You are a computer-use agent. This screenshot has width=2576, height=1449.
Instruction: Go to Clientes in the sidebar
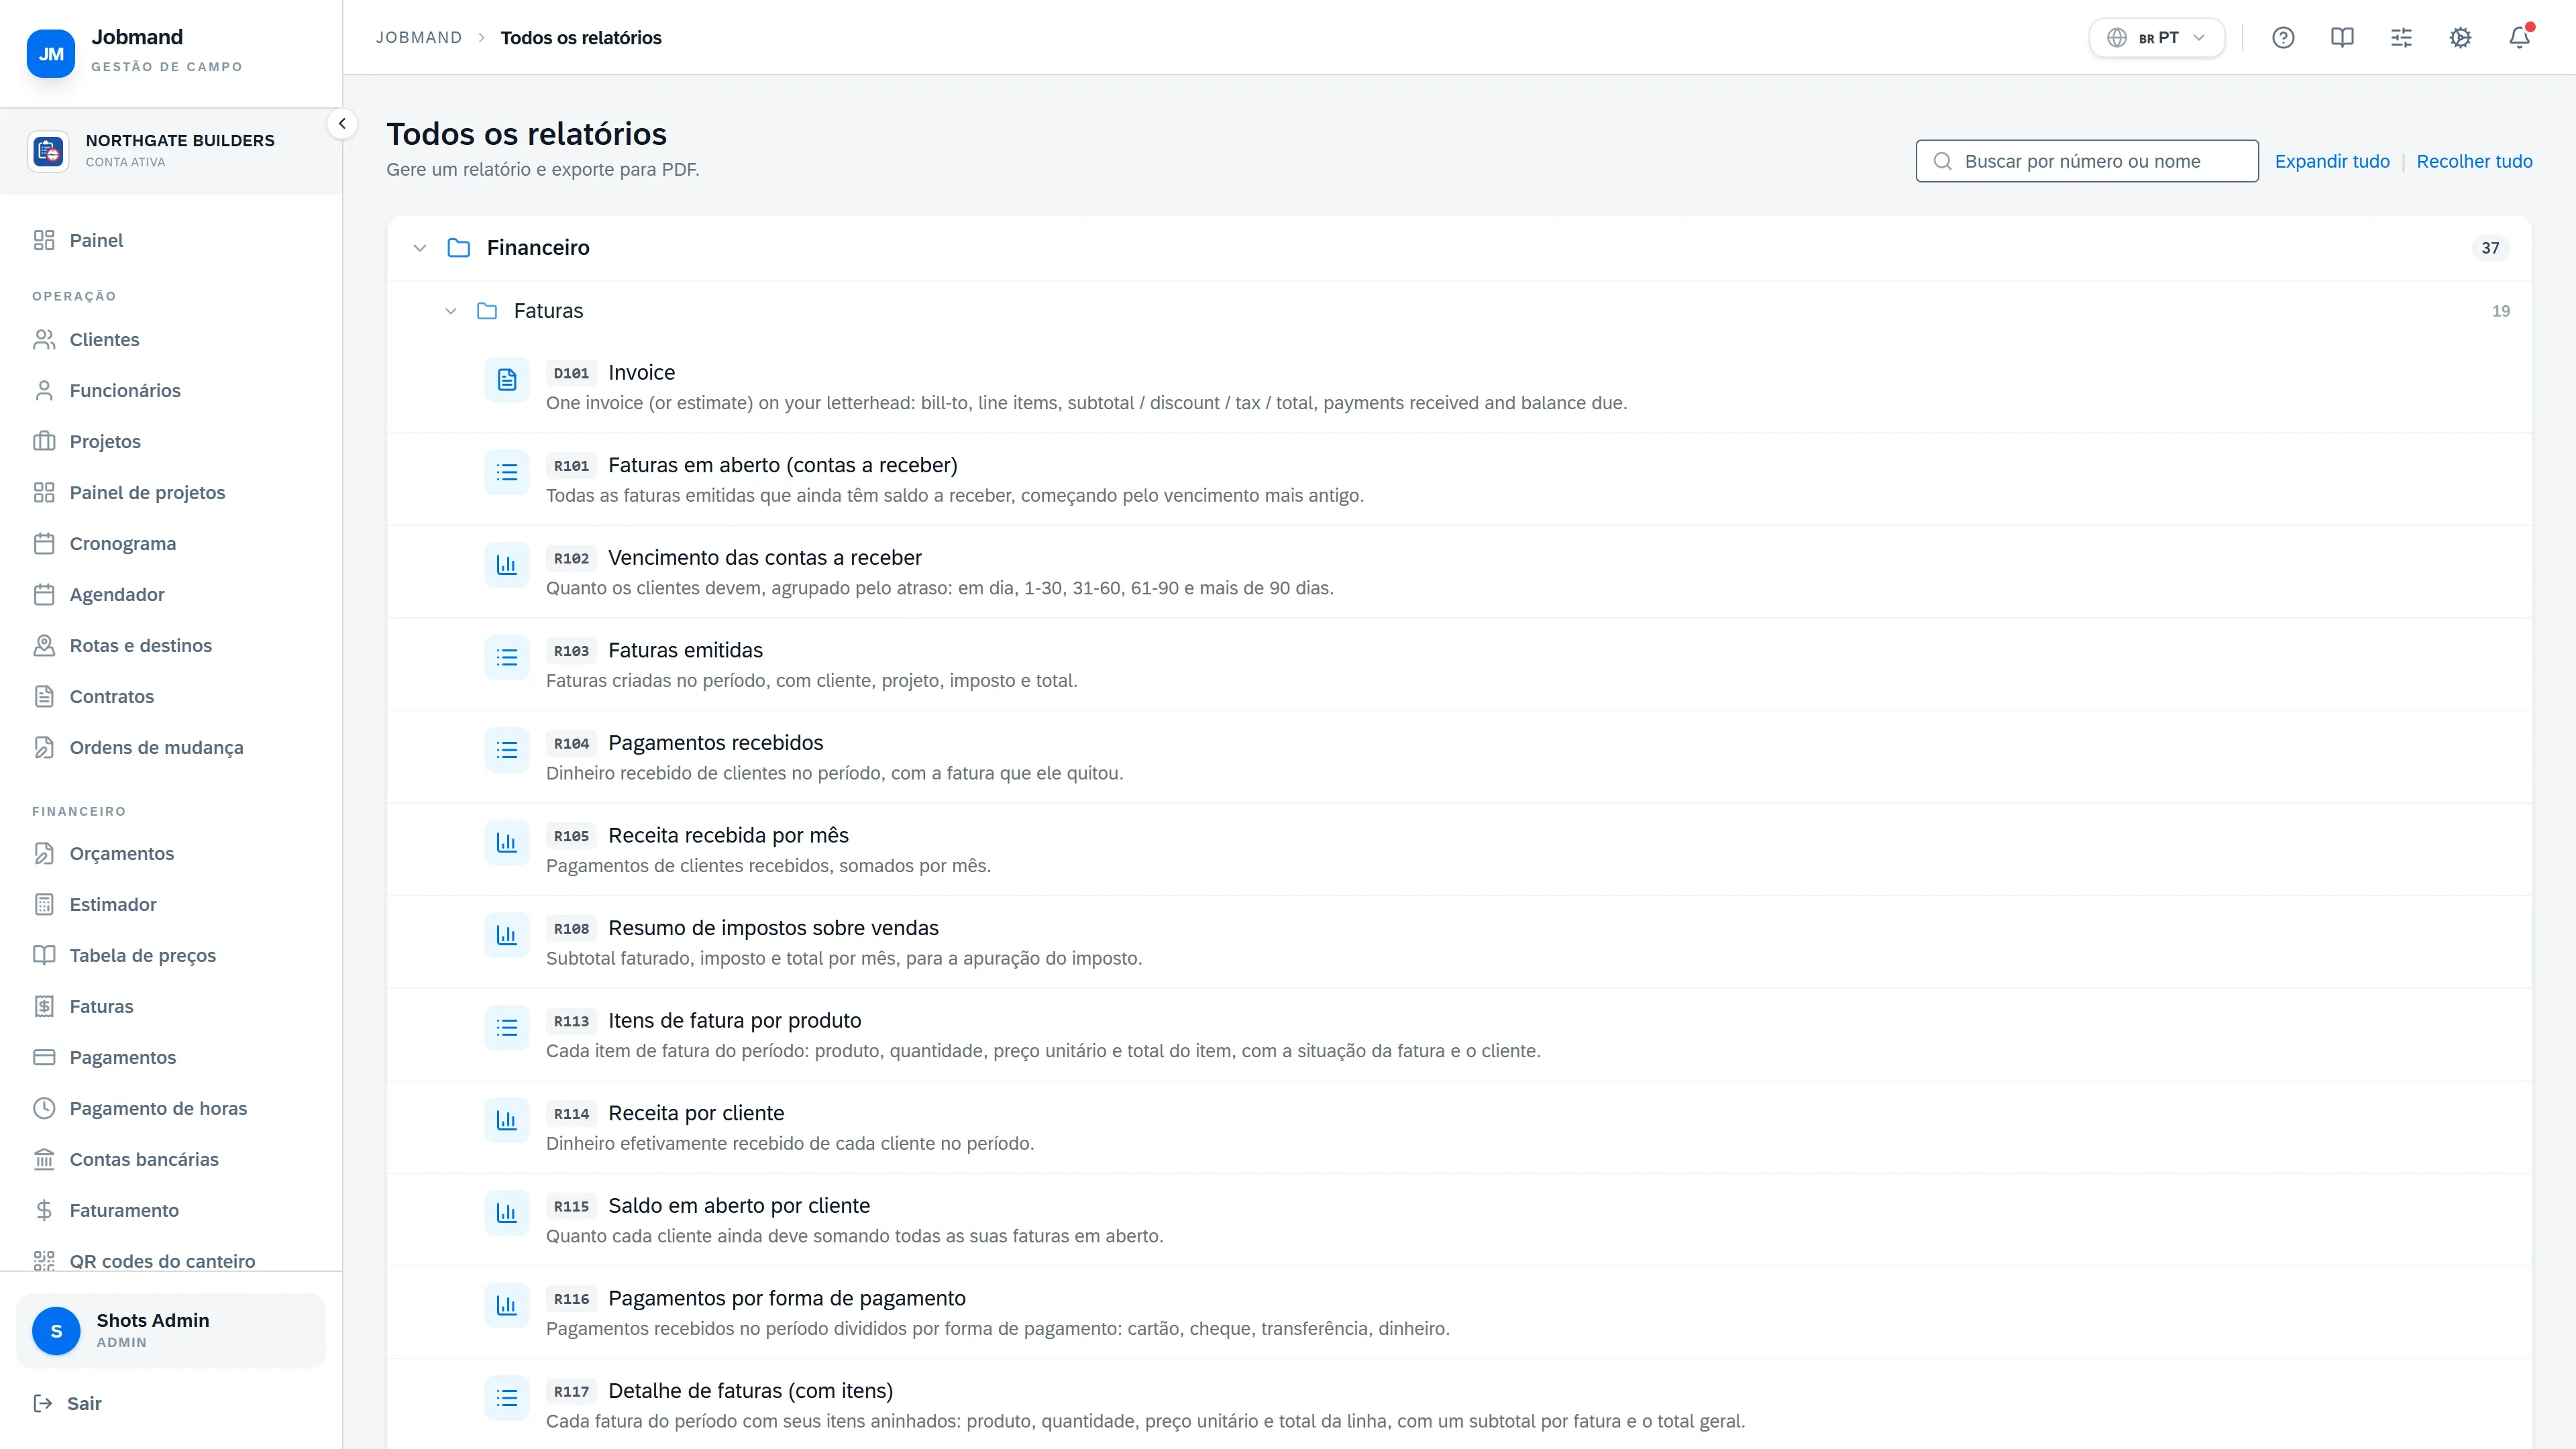point(171,340)
